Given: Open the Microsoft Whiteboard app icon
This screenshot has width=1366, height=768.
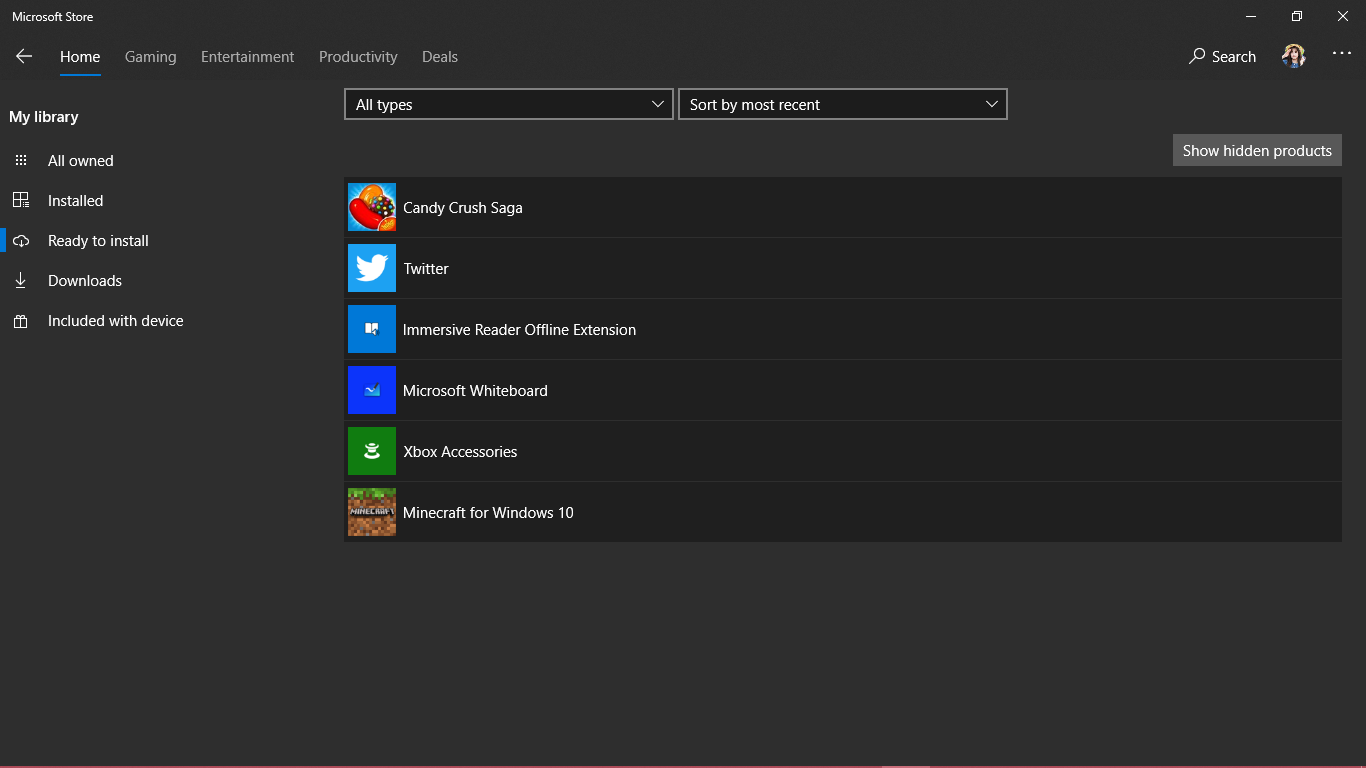Looking at the screenshot, I should point(372,390).
